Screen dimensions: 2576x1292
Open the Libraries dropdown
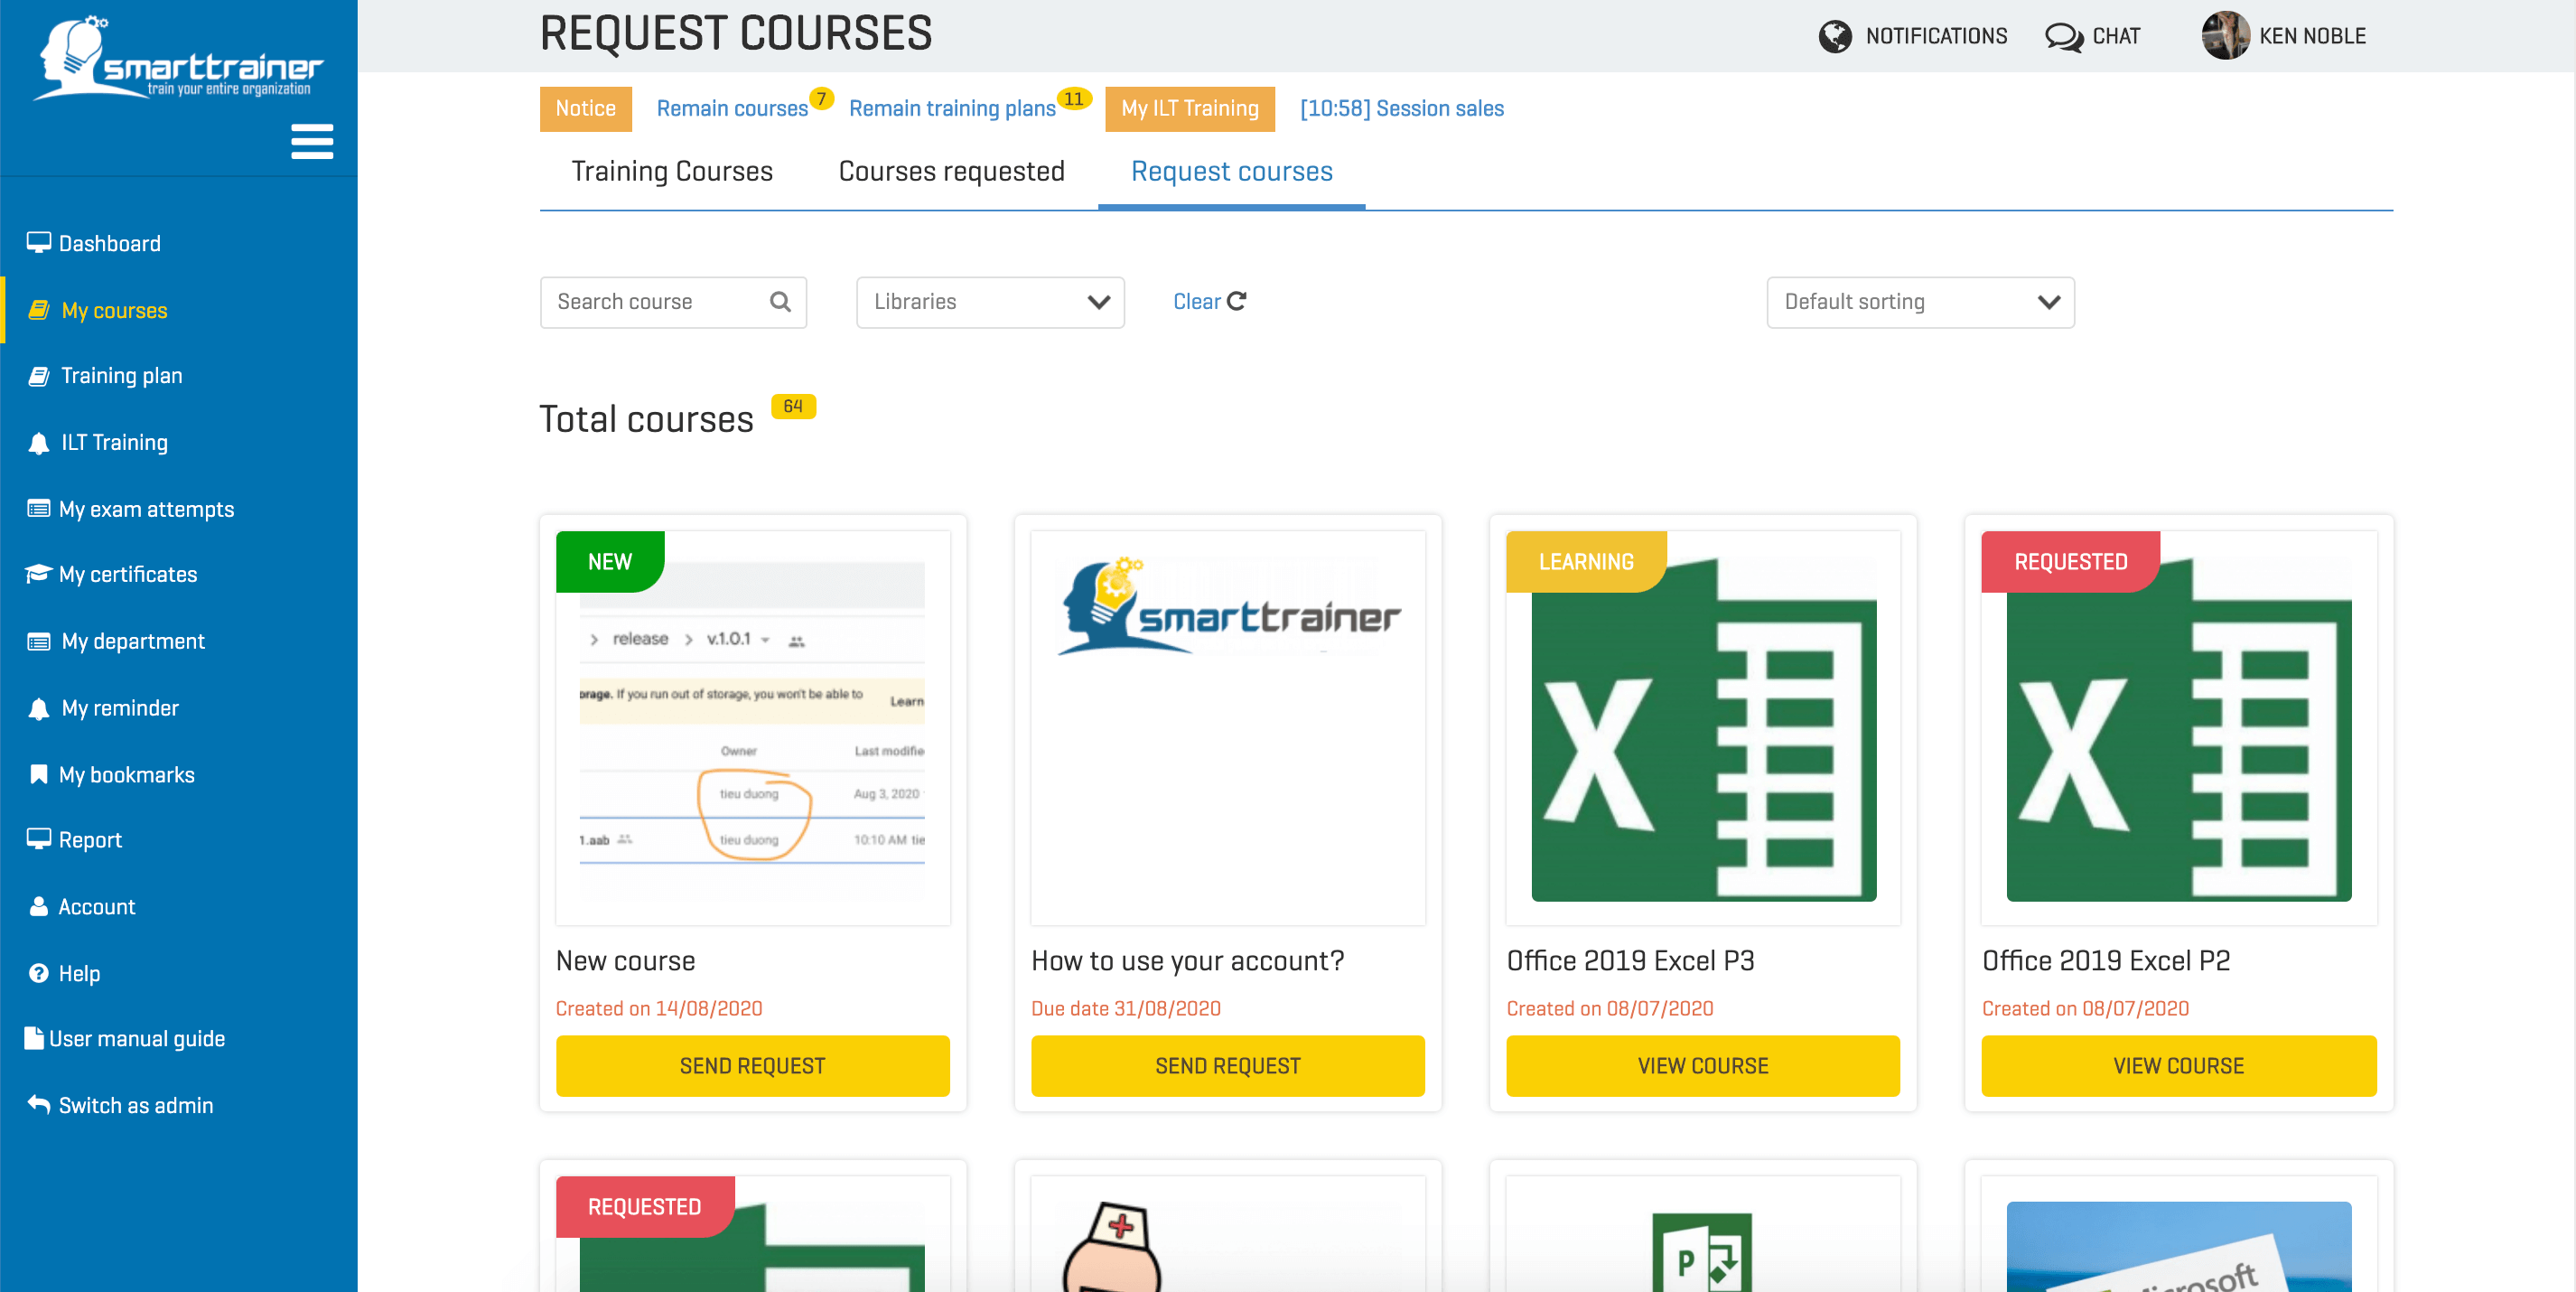click(x=990, y=302)
